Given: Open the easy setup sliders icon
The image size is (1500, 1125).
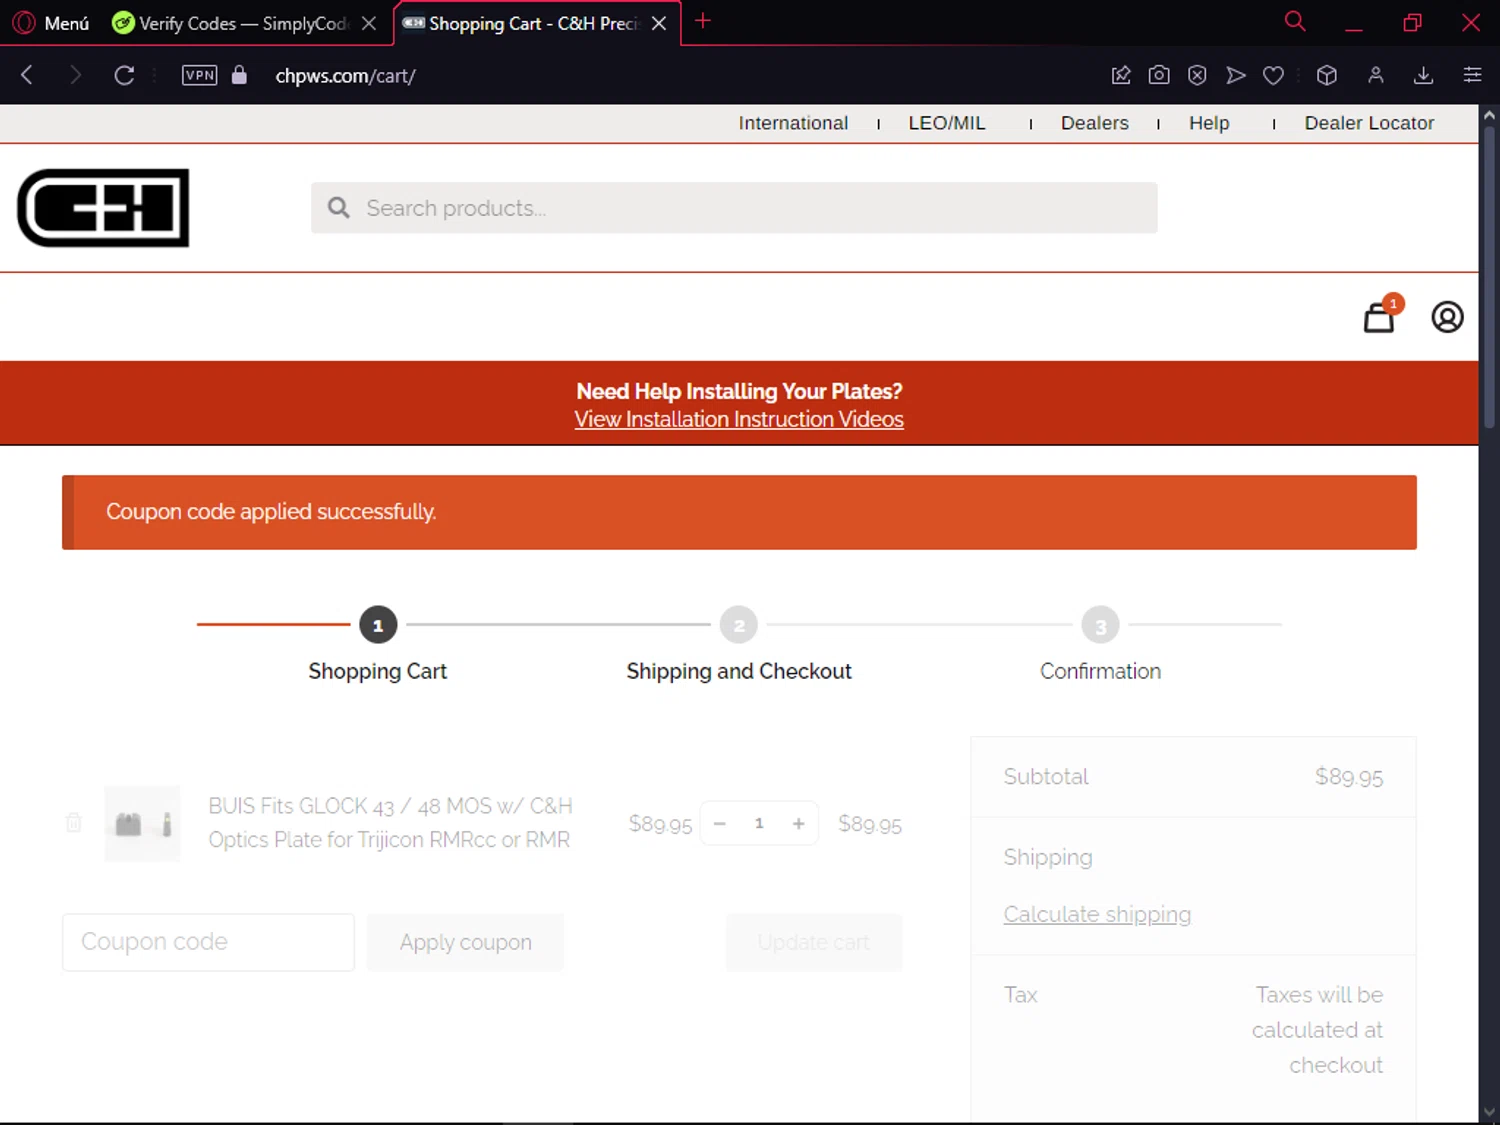Looking at the screenshot, I should [1472, 75].
